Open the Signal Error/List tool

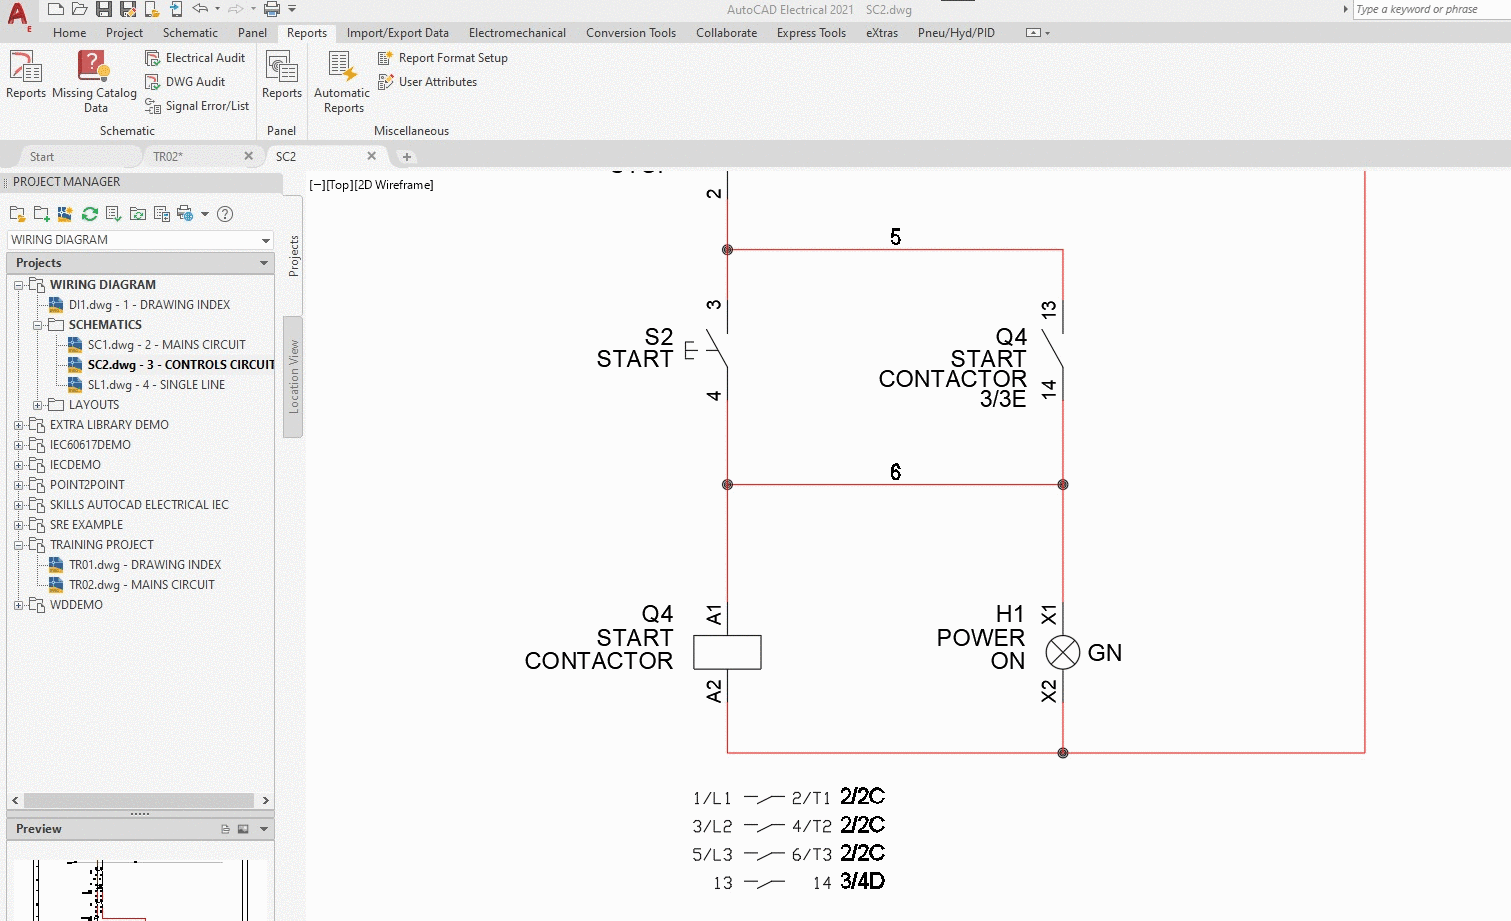pyautogui.click(x=197, y=106)
